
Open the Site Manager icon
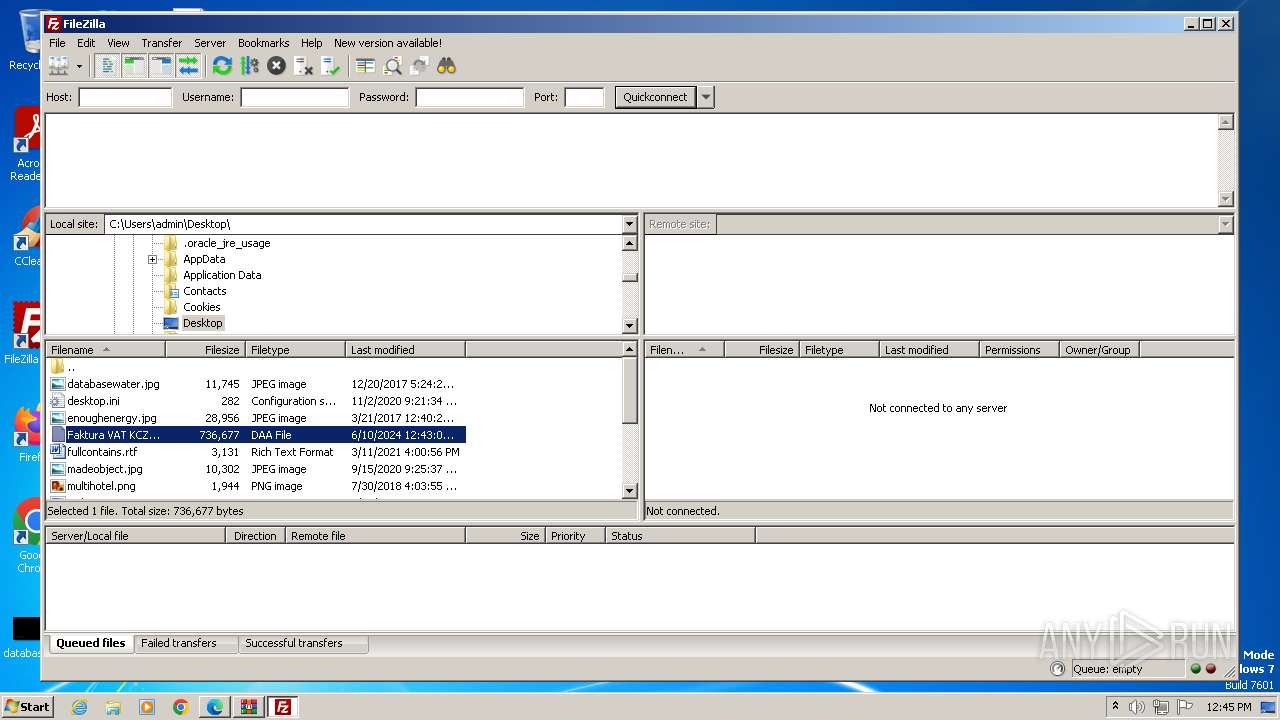pos(59,66)
